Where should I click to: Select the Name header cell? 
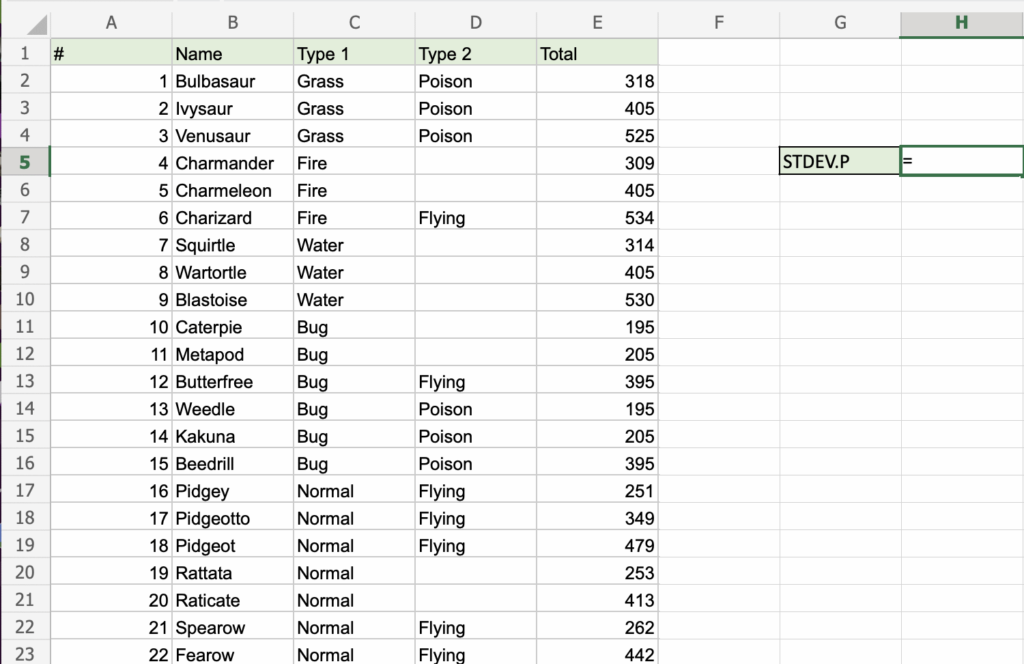pos(232,54)
